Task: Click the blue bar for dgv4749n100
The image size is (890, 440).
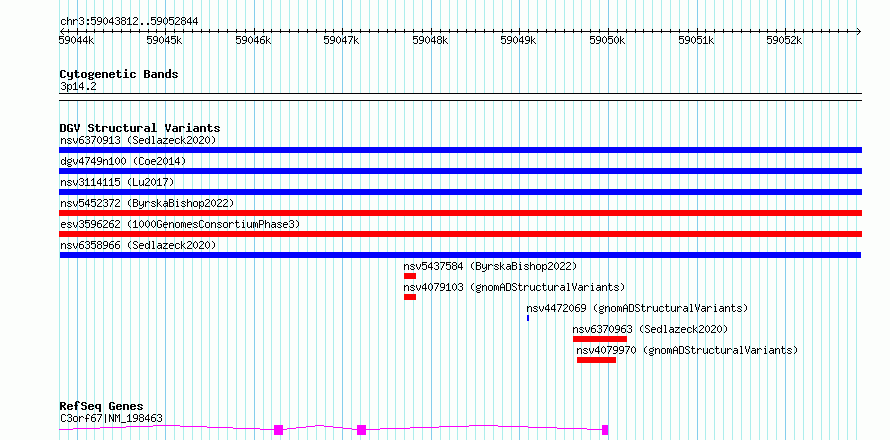Action: [461, 171]
